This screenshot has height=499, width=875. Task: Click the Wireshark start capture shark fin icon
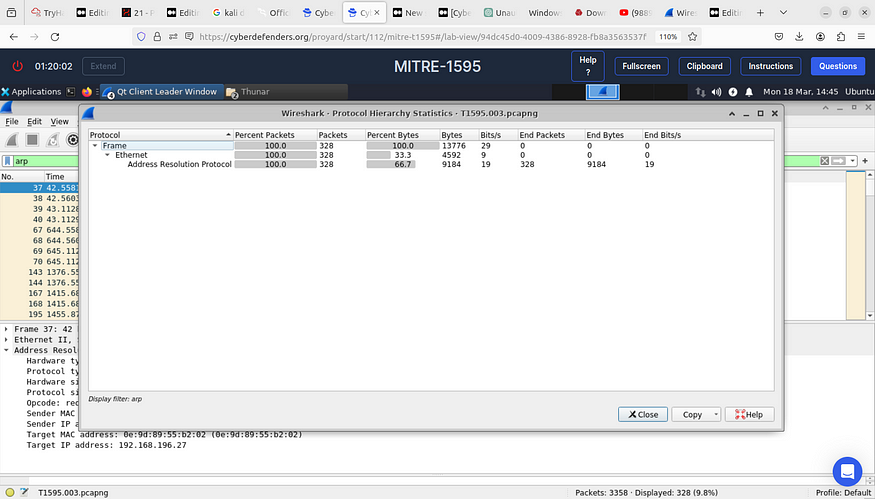click(12, 140)
